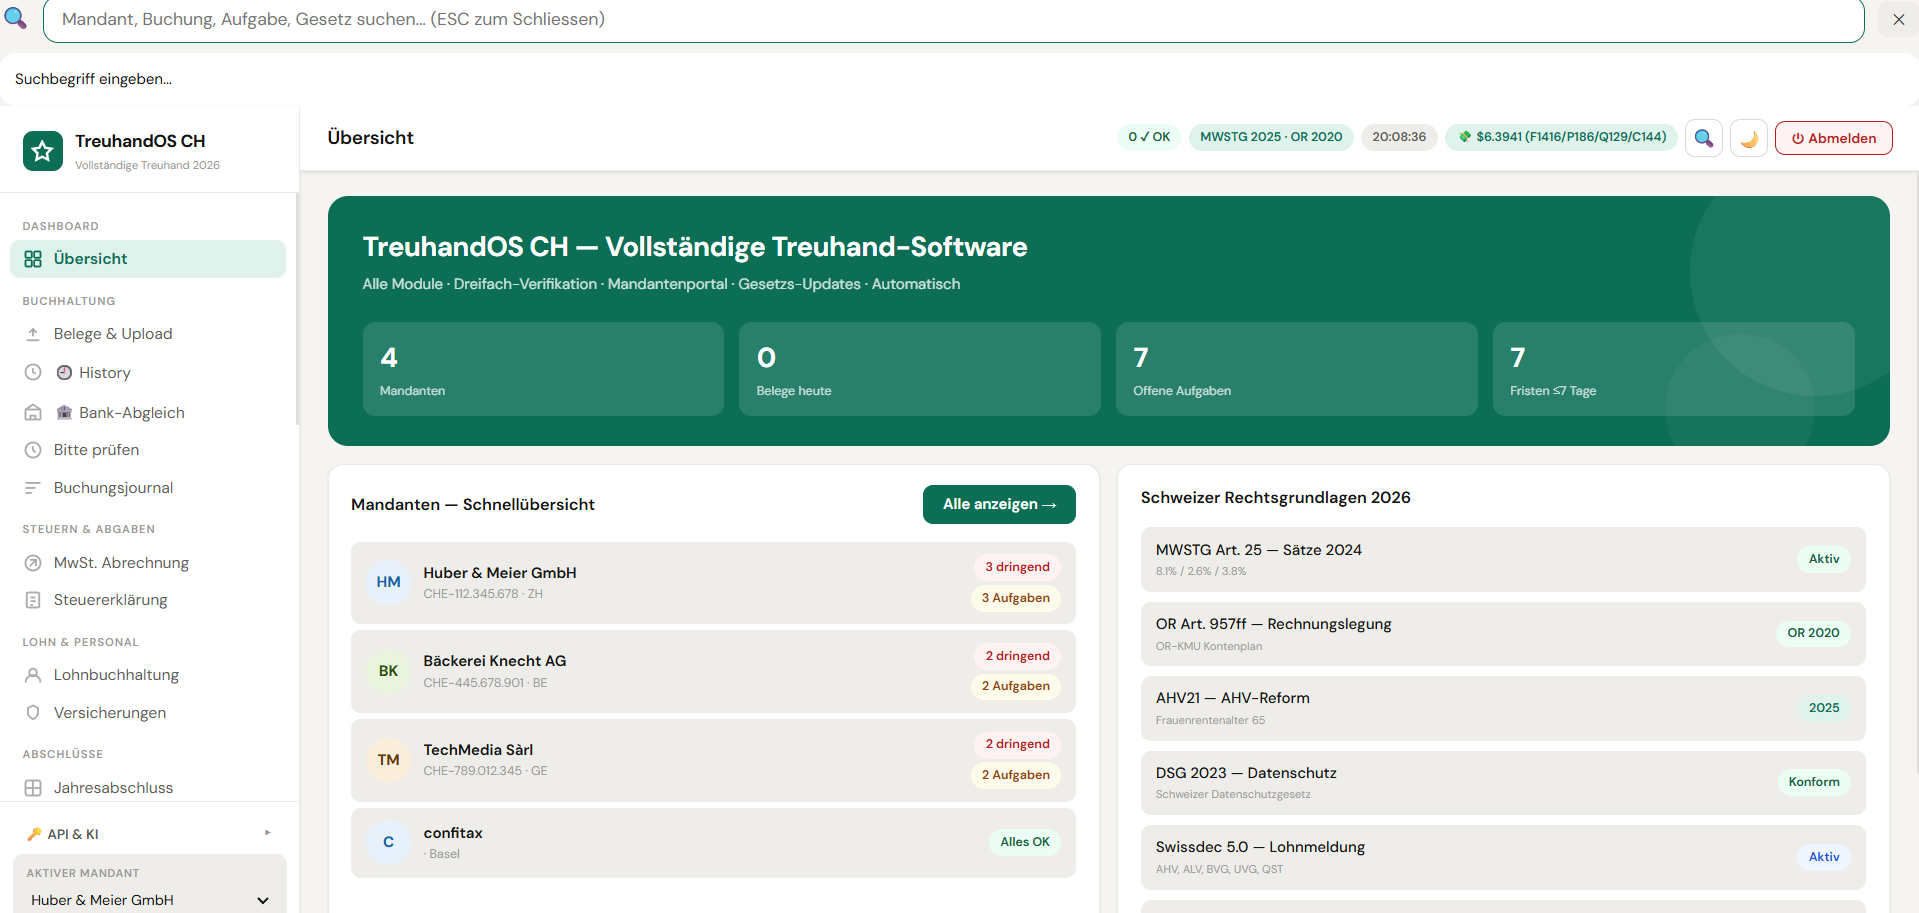Click the person icon beside Lohnbuchhaltung

[33, 675]
